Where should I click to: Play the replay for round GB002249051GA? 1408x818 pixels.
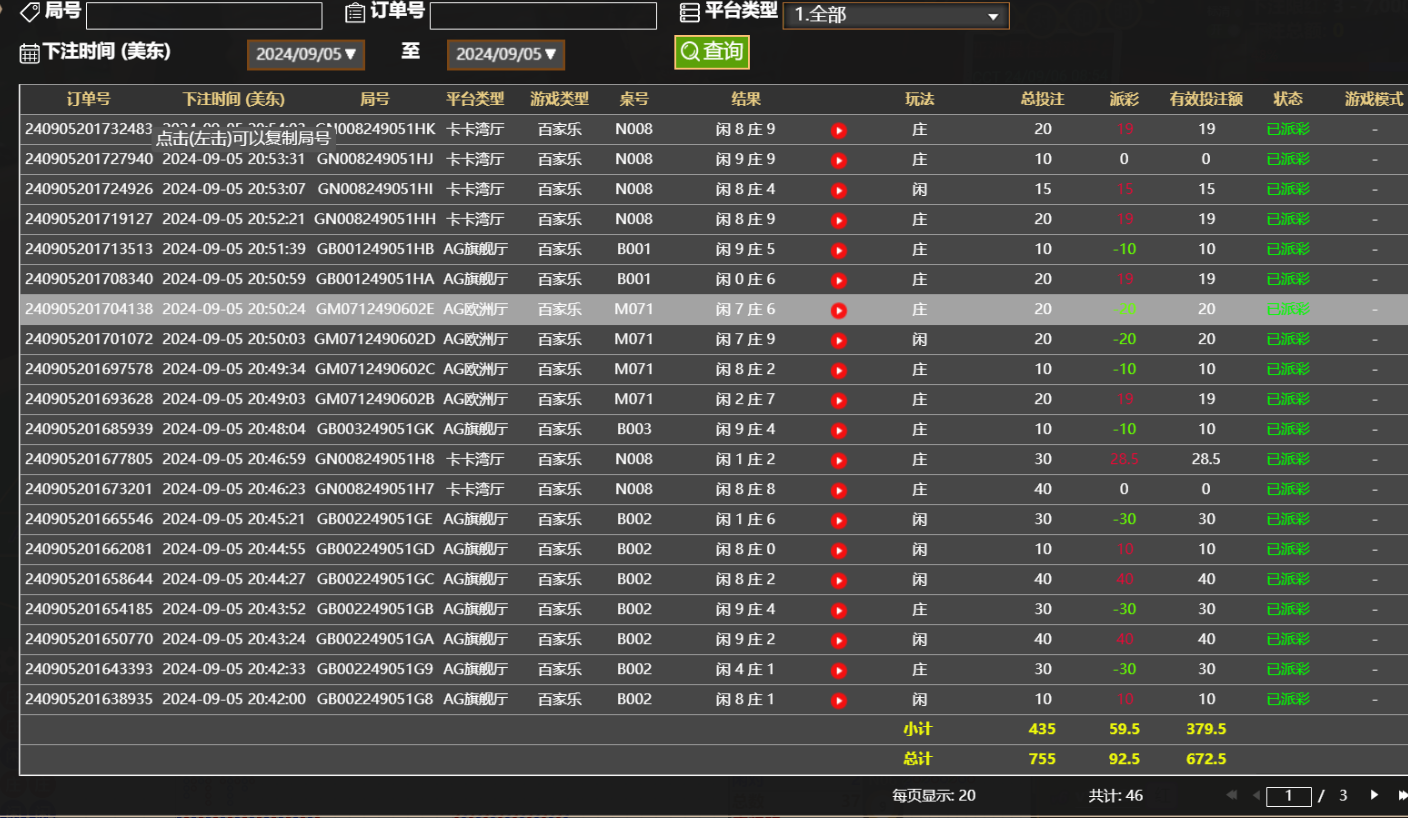[x=839, y=640]
